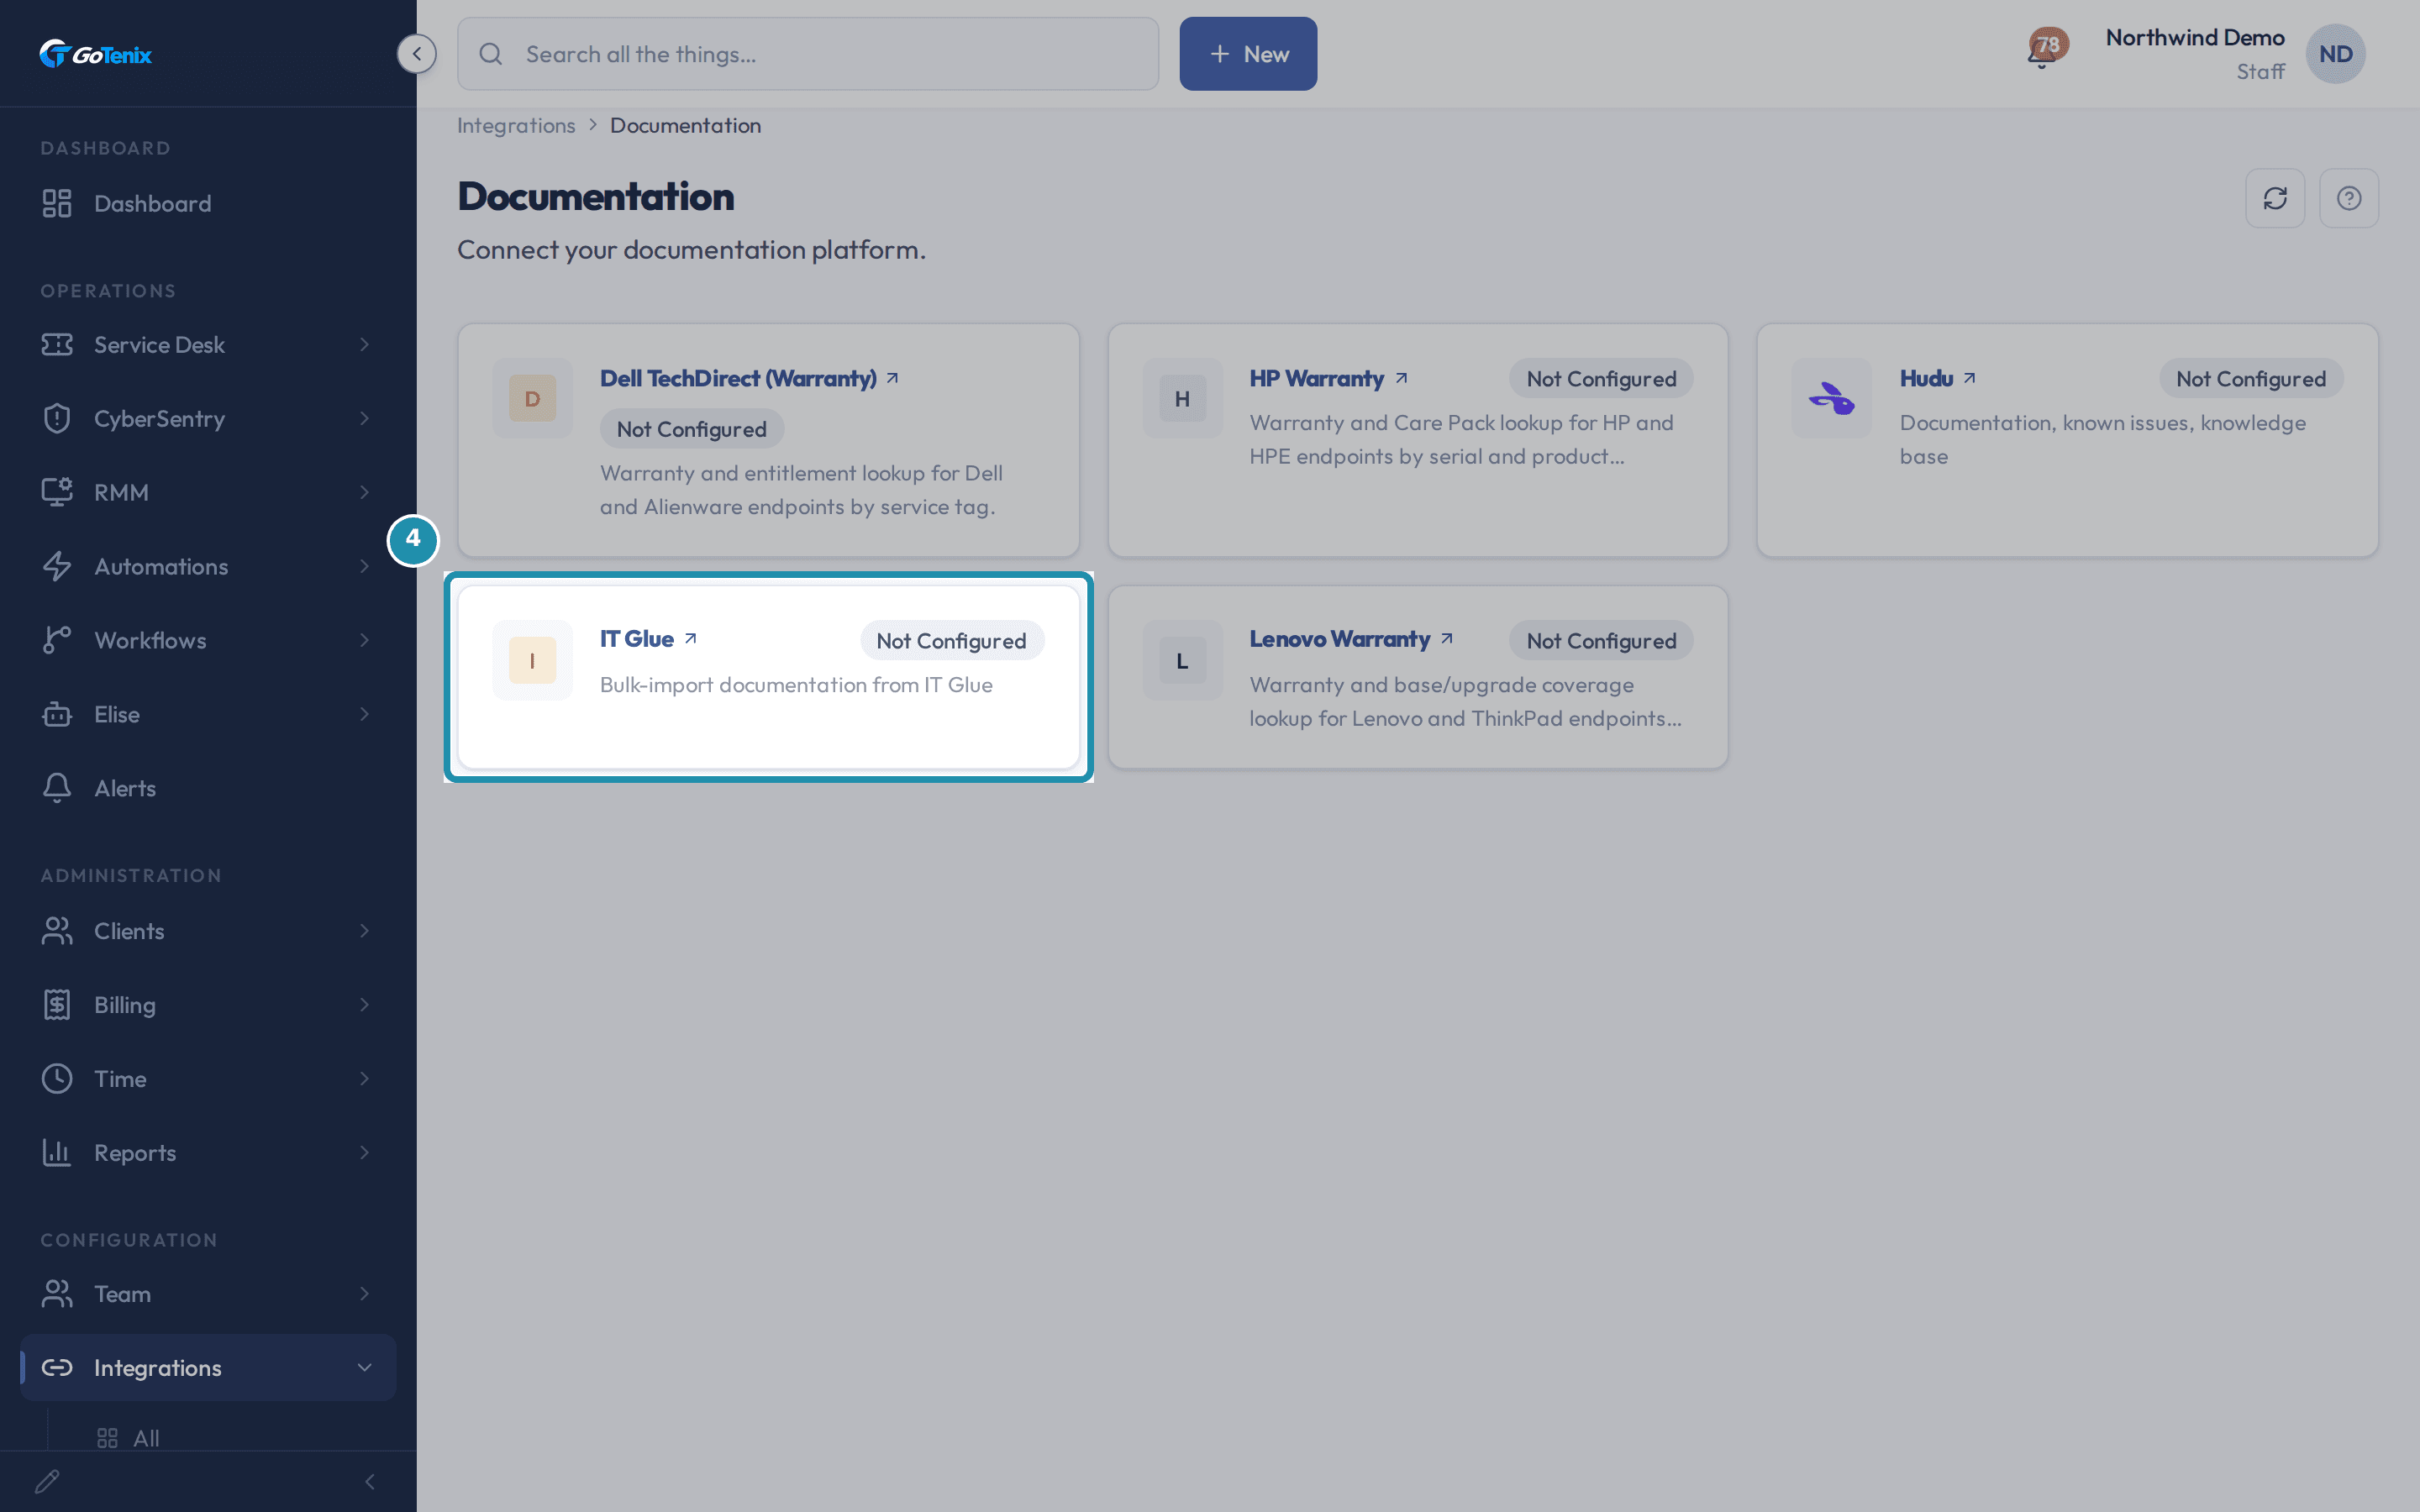Open the HP Warranty link
Image resolution: width=2420 pixels, height=1512 pixels.
click(x=1328, y=378)
